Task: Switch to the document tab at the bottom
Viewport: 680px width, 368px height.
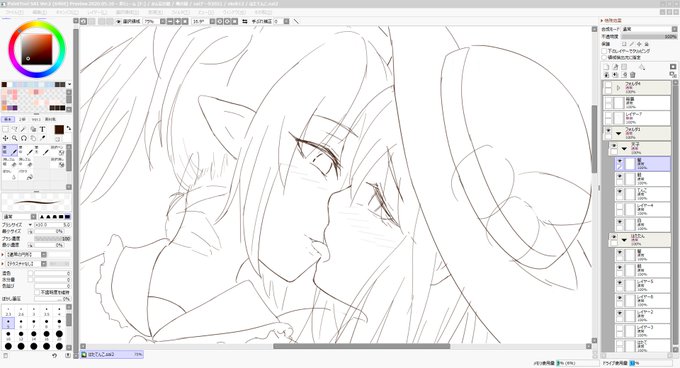Action: (x=112, y=355)
